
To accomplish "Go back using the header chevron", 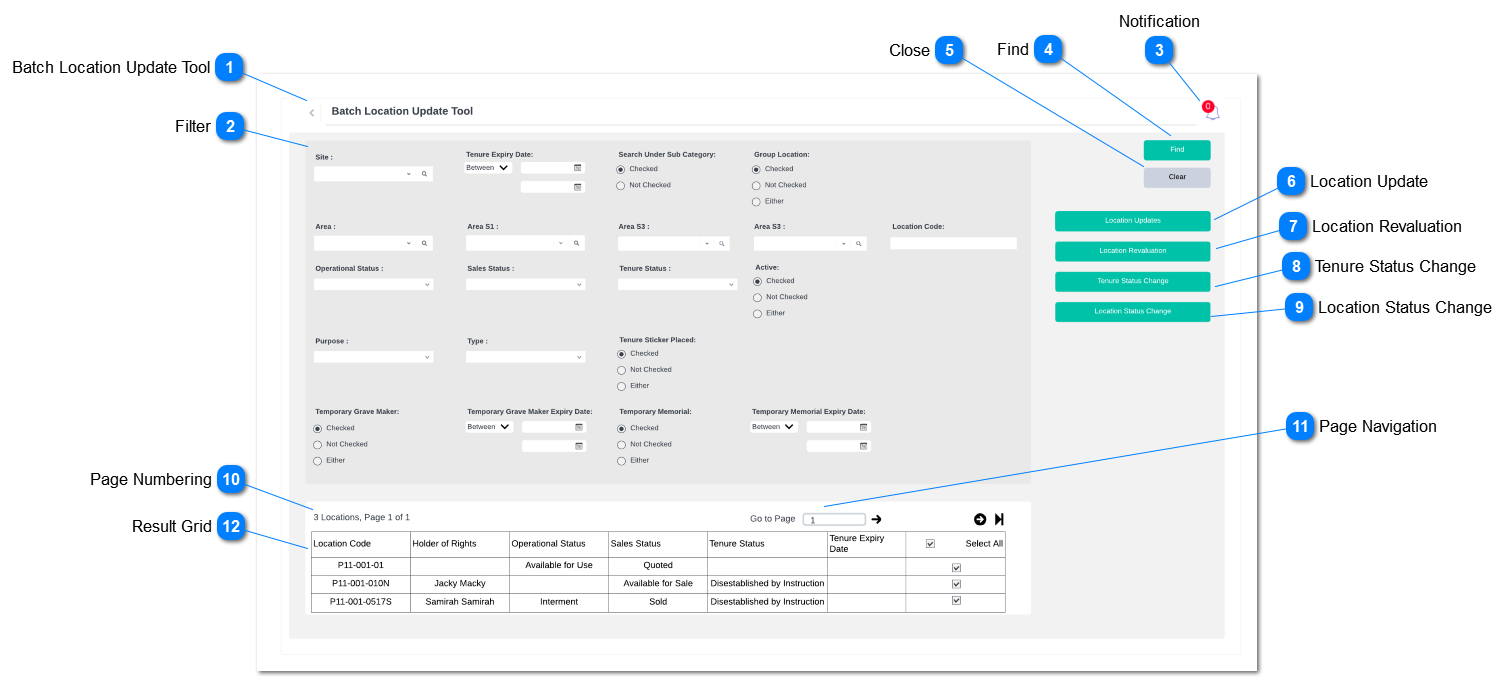I will 312,112.
